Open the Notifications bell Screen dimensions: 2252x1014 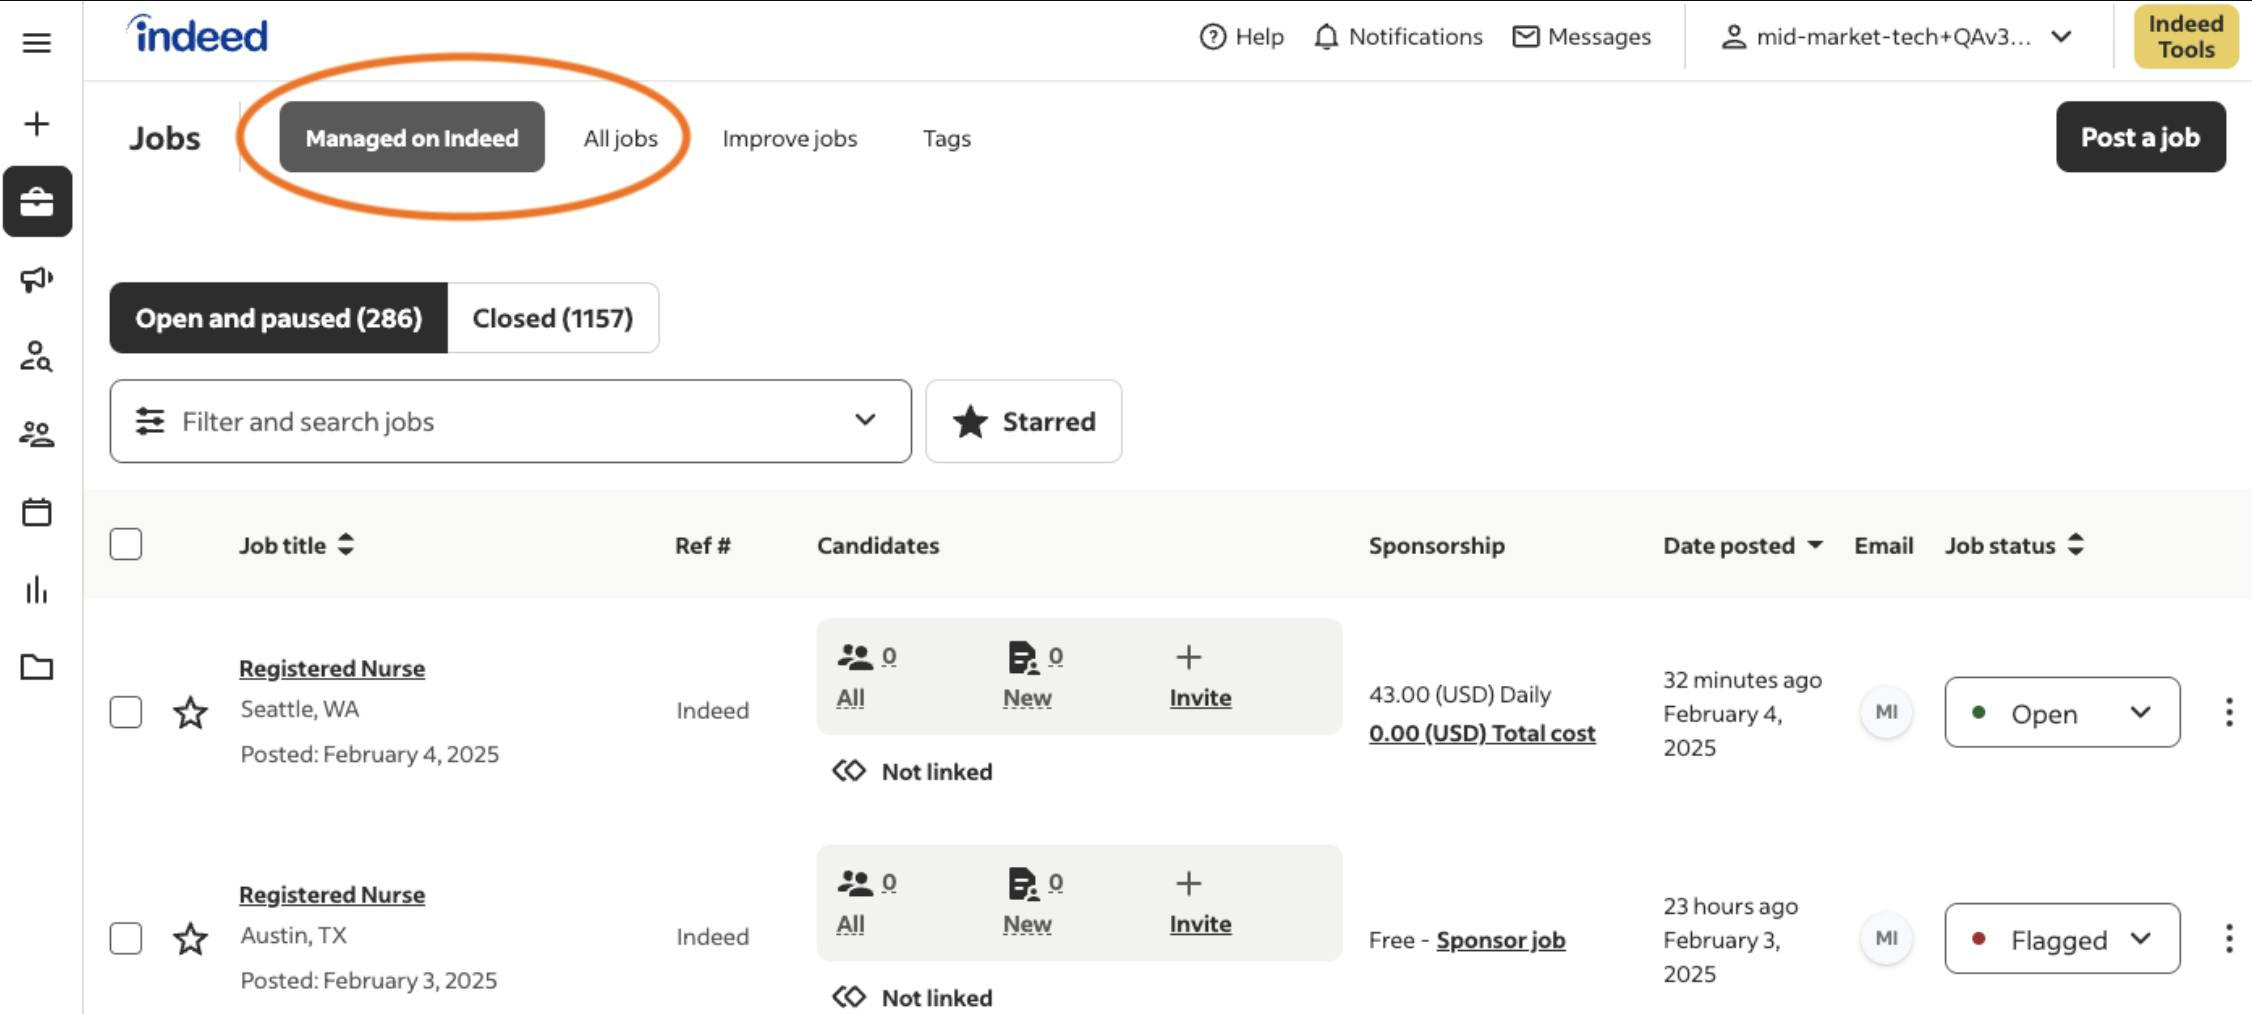pyautogui.click(x=1398, y=37)
